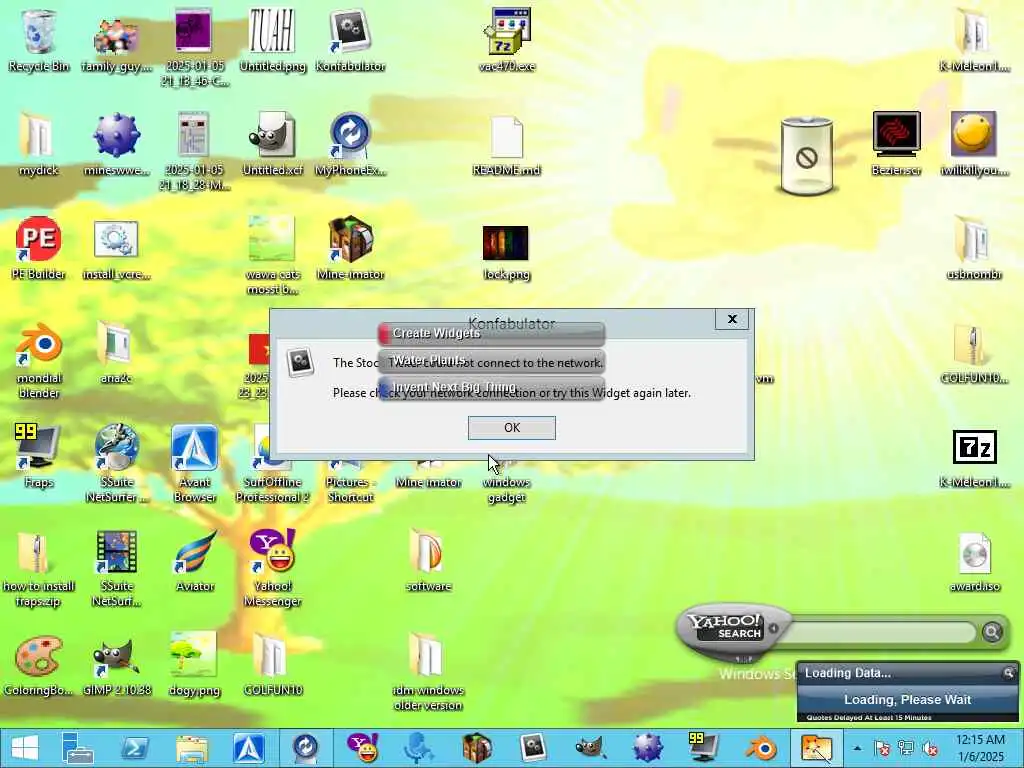Image resolution: width=1024 pixels, height=768 pixels.
Task: Click the Loading, Please Wait stock panel
Action: click(907, 699)
